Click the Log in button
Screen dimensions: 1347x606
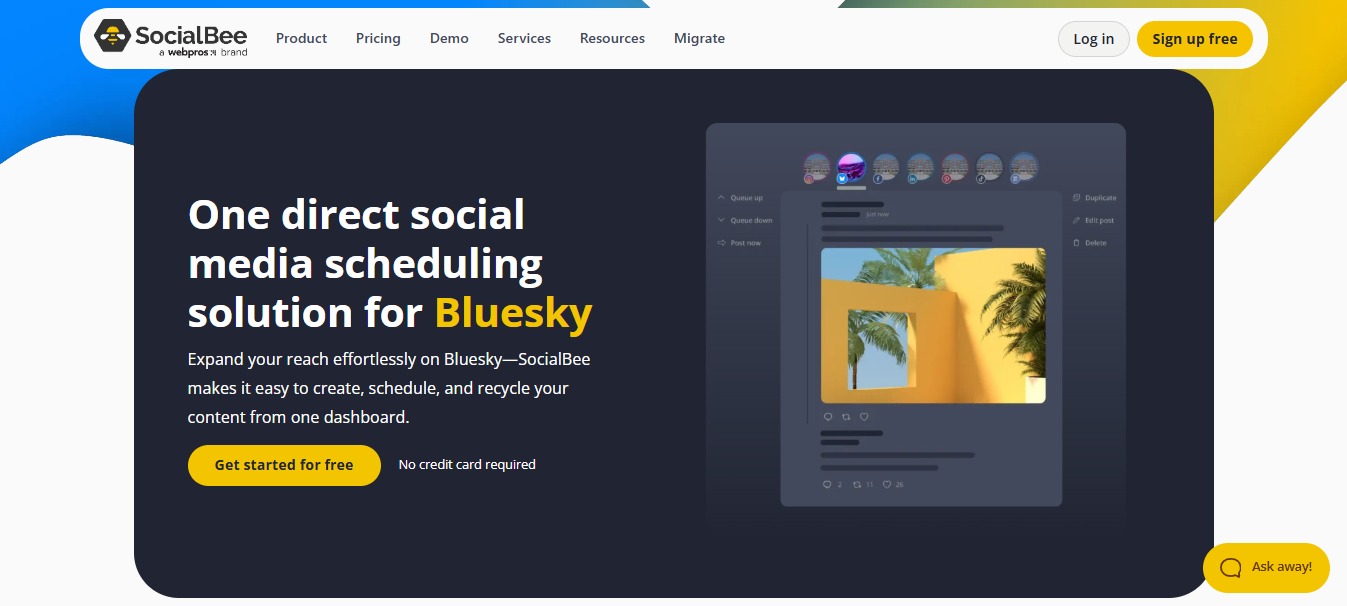coord(1093,38)
